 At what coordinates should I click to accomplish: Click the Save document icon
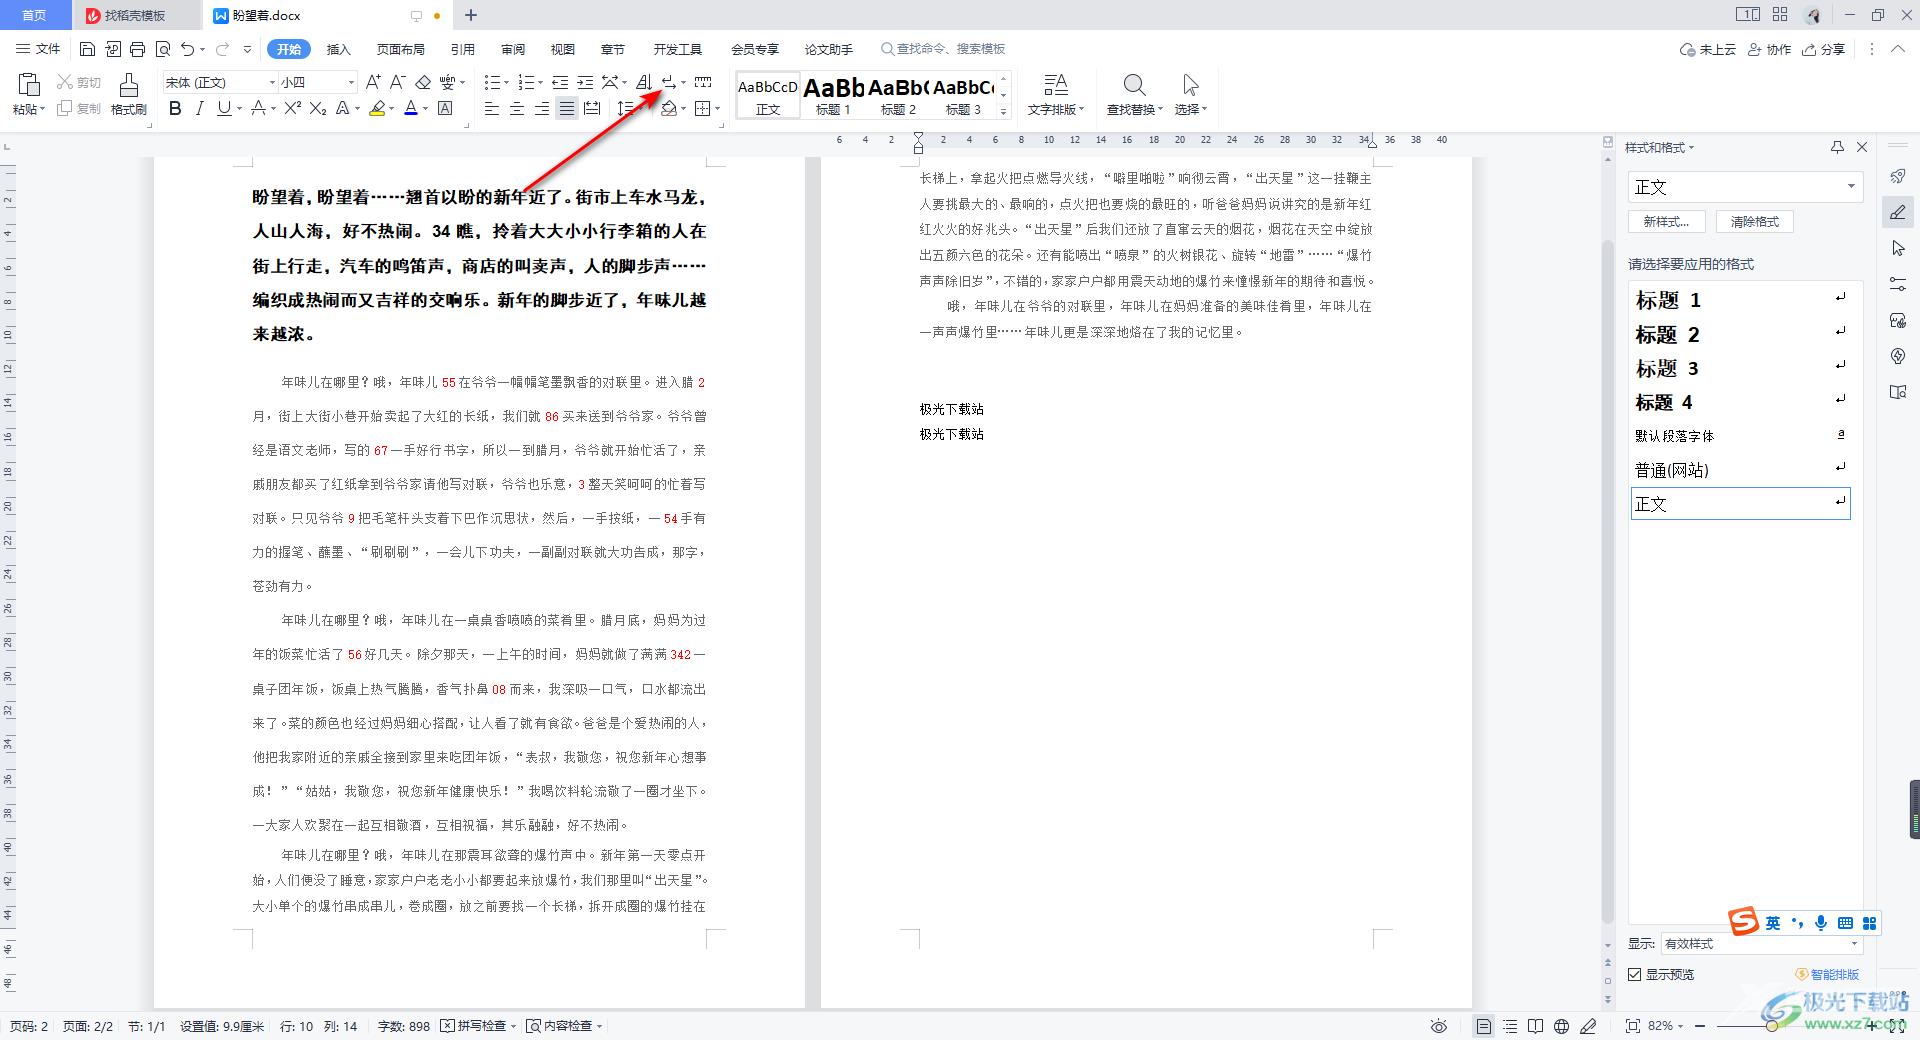[x=87, y=49]
